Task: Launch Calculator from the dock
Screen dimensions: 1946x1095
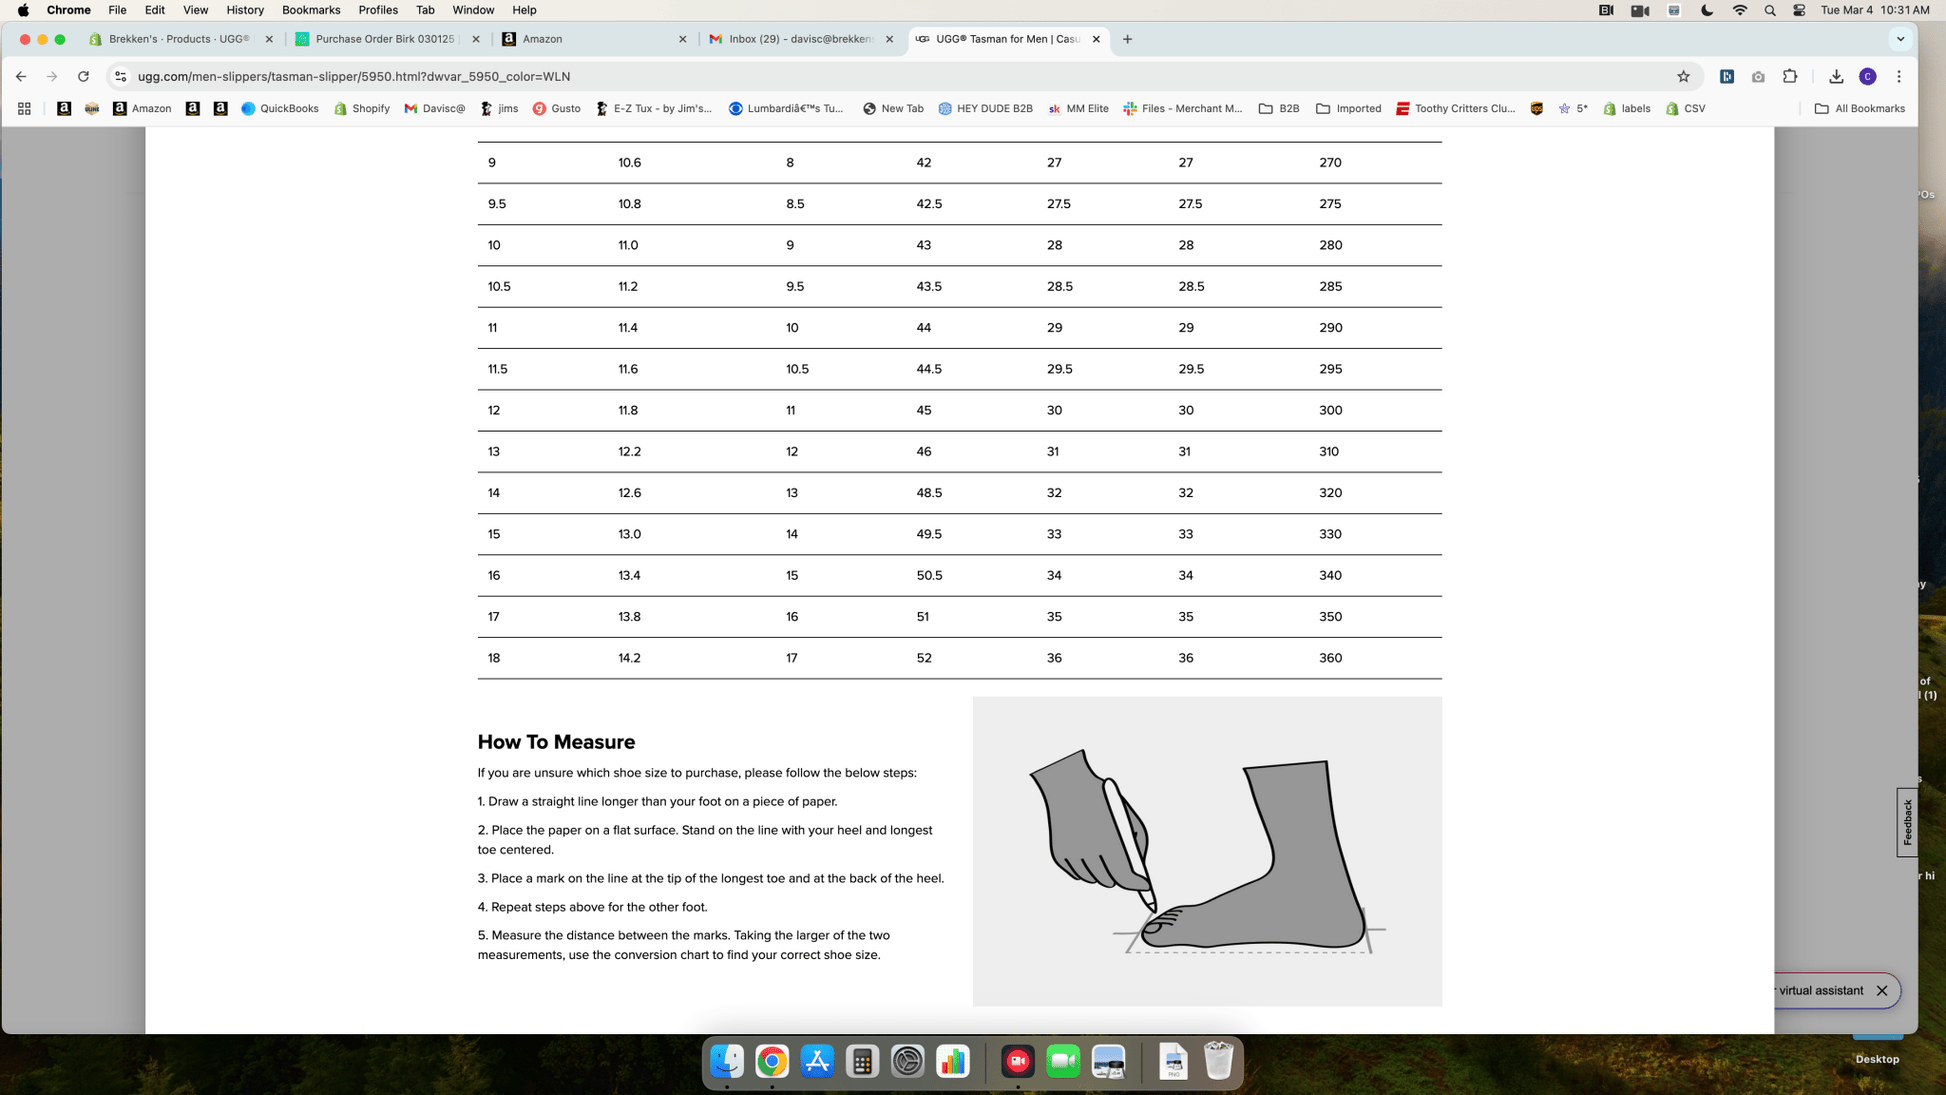Action: click(x=862, y=1061)
